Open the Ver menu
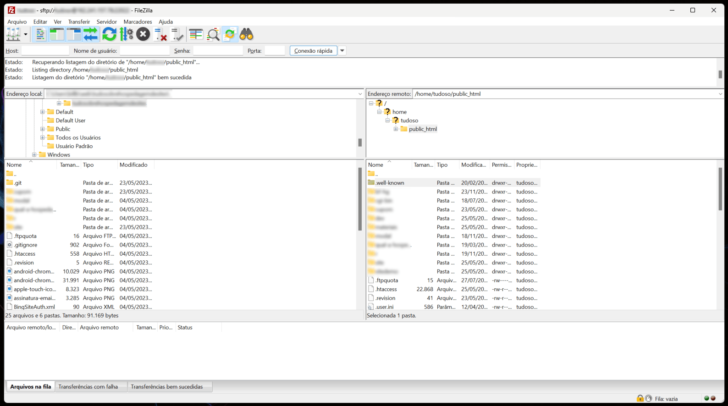The image size is (728, 406). pyautogui.click(x=58, y=21)
